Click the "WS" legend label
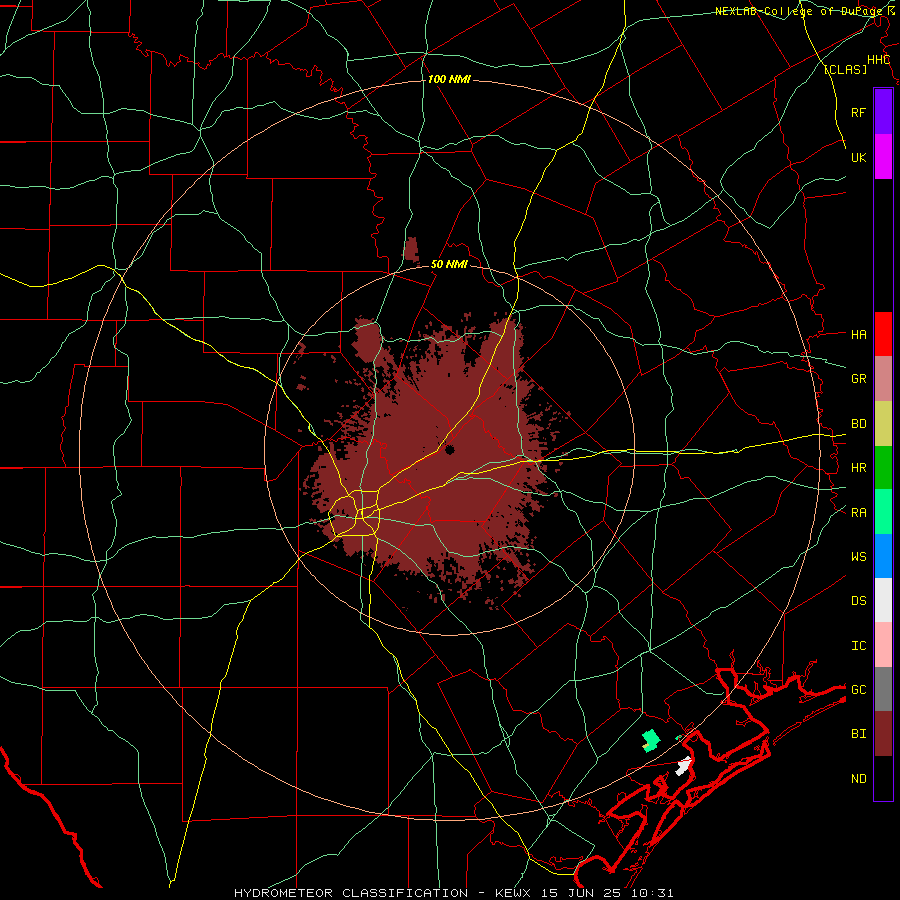Viewport: 900px width, 900px height. tap(858, 557)
